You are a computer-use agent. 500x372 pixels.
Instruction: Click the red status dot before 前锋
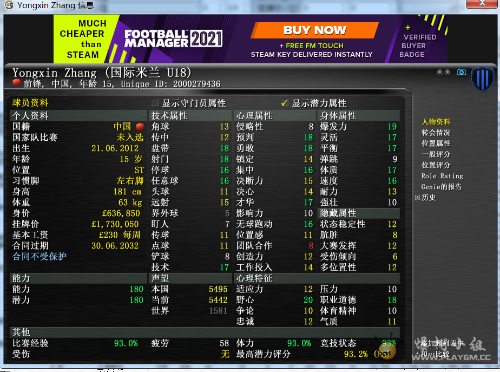[x=17, y=83]
